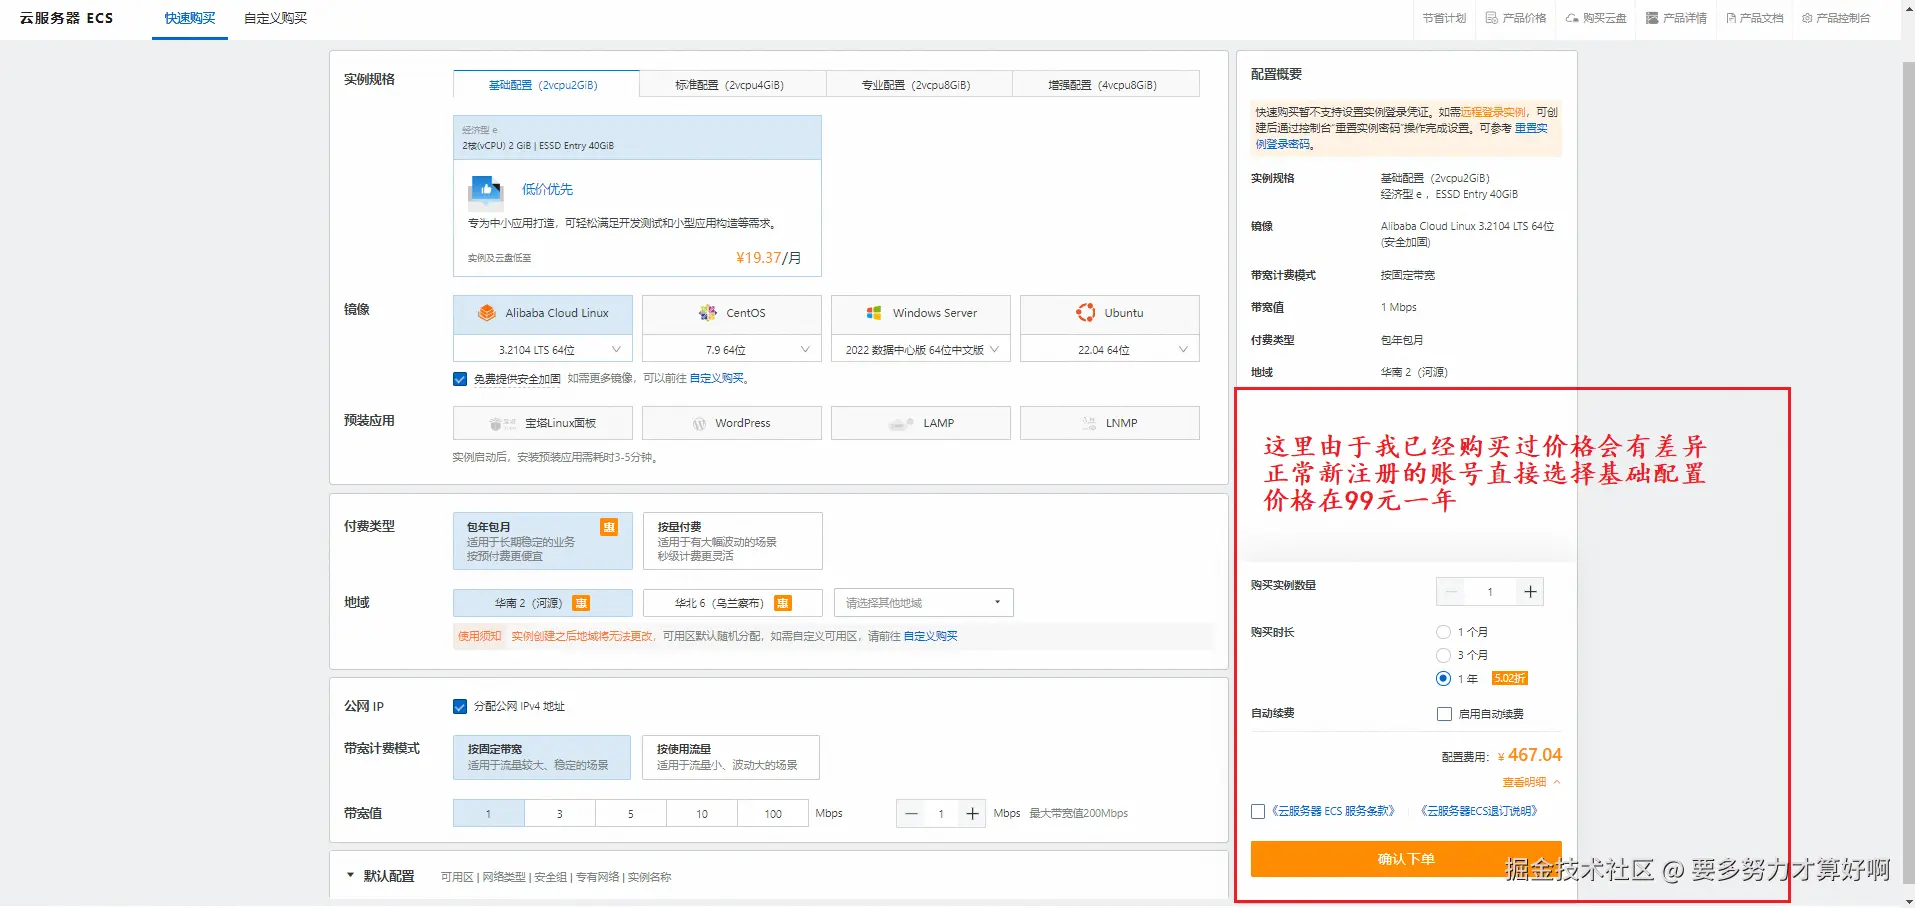Decrease 购买实例数量 with the minus button
1915x908 pixels.
click(1450, 592)
